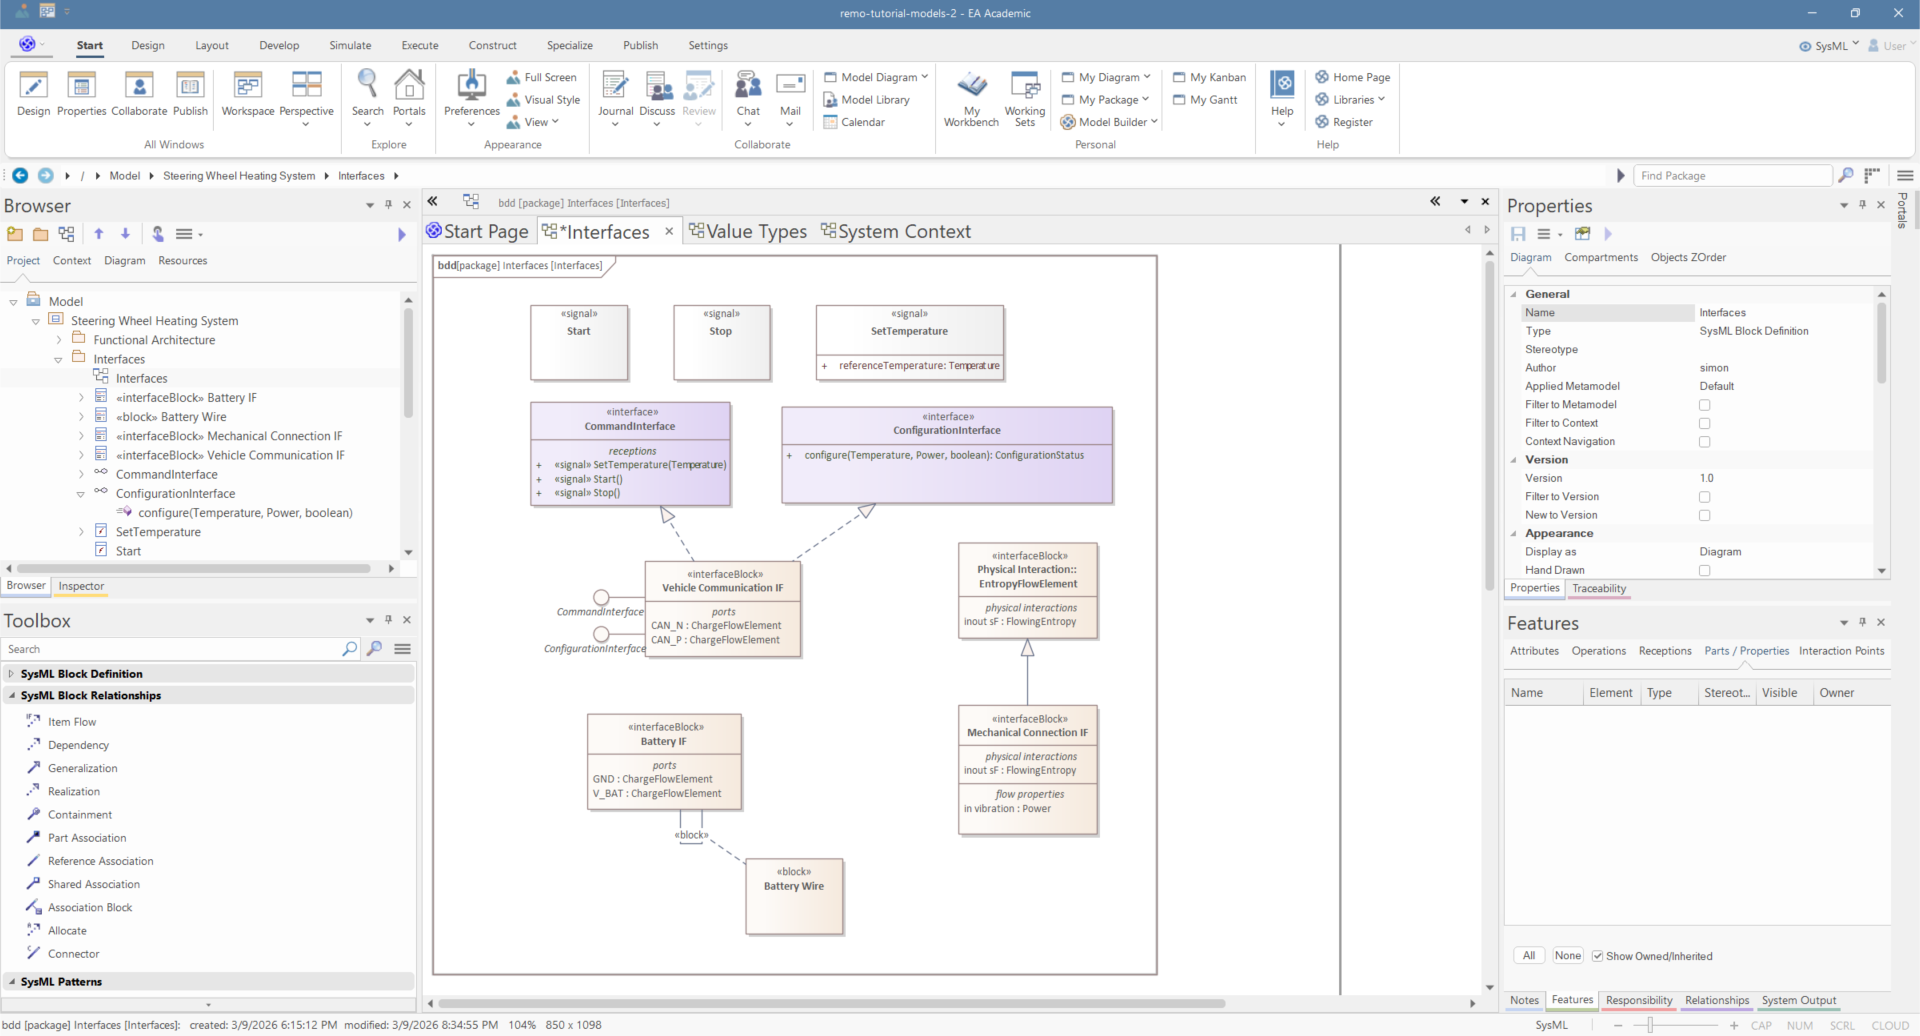This screenshot has width=1920, height=1036.
Task: Click the Find Package input field
Action: pyautogui.click(x=1733, y=176)
